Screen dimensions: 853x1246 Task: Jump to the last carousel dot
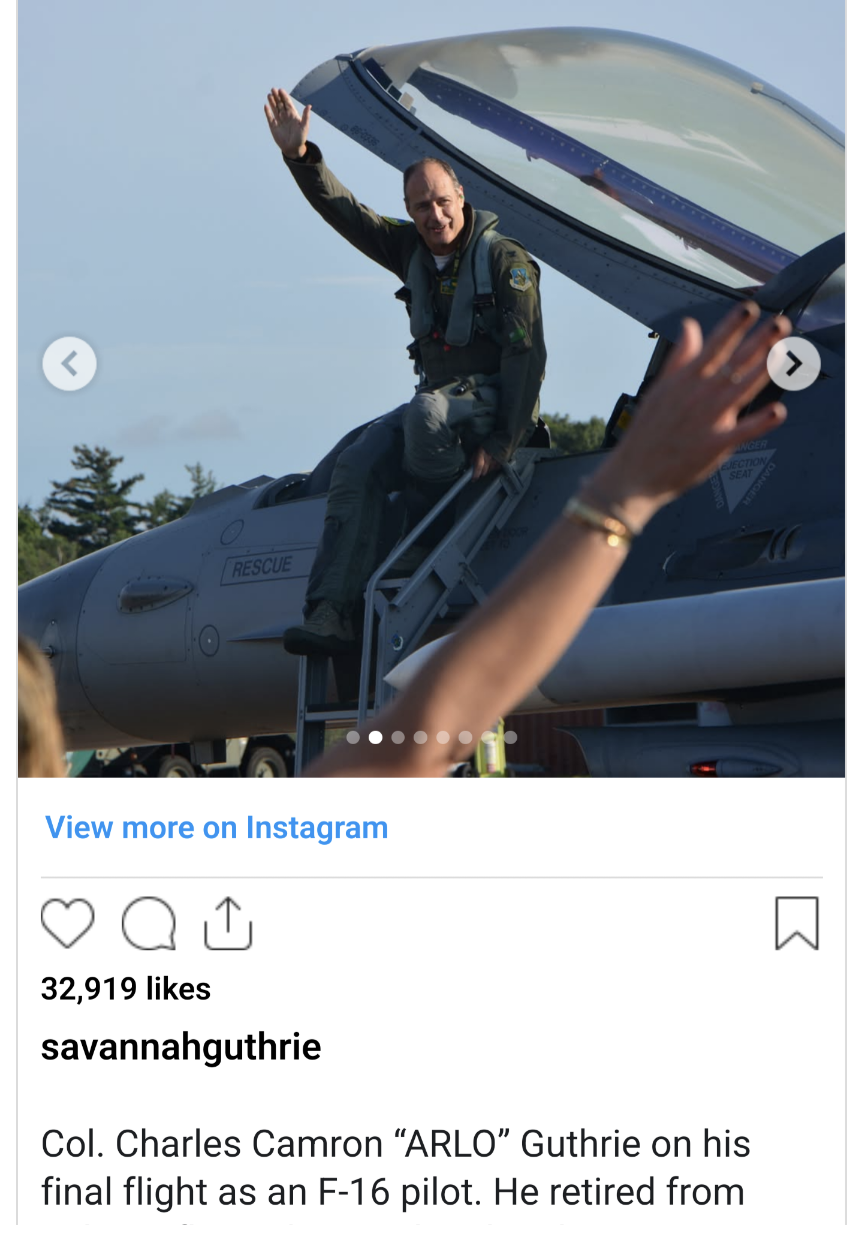510,737
